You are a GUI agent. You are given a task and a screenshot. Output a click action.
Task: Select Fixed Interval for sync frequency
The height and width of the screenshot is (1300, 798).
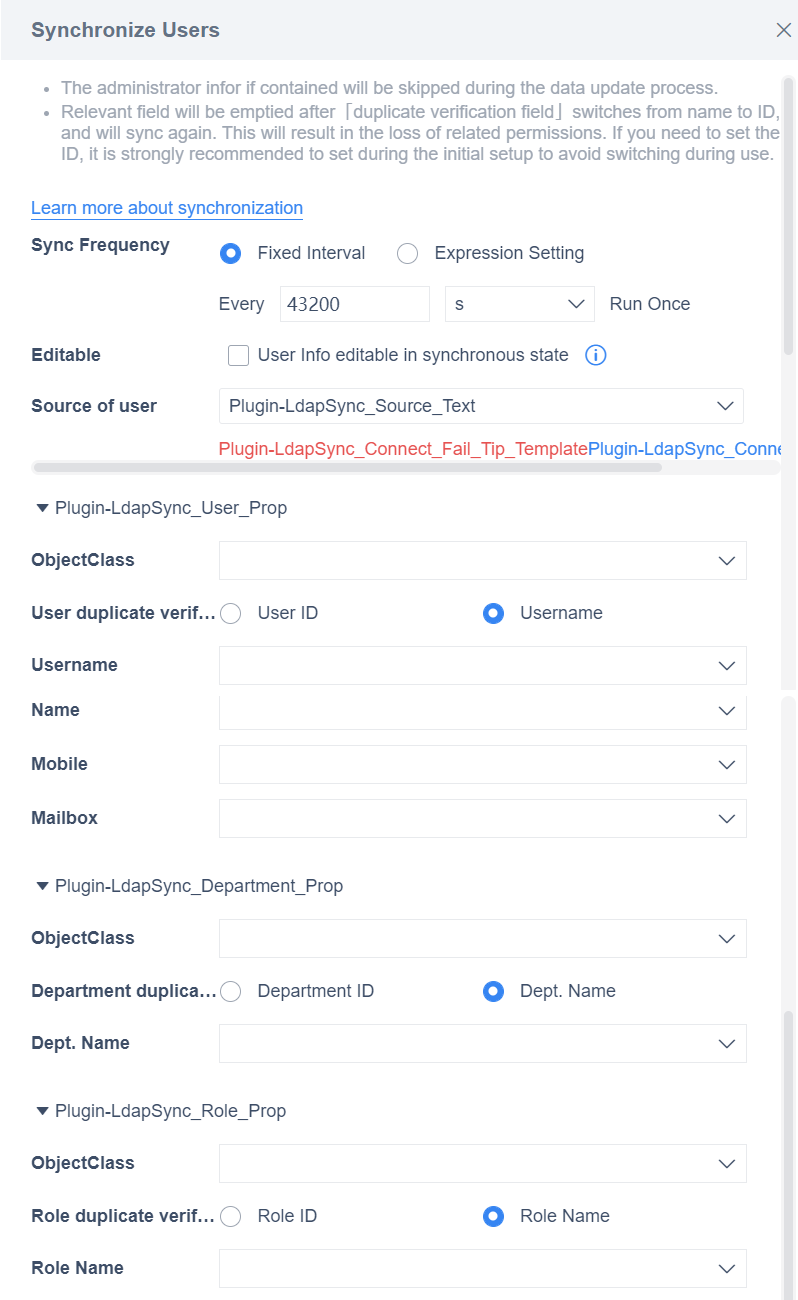tap(230, 253)
